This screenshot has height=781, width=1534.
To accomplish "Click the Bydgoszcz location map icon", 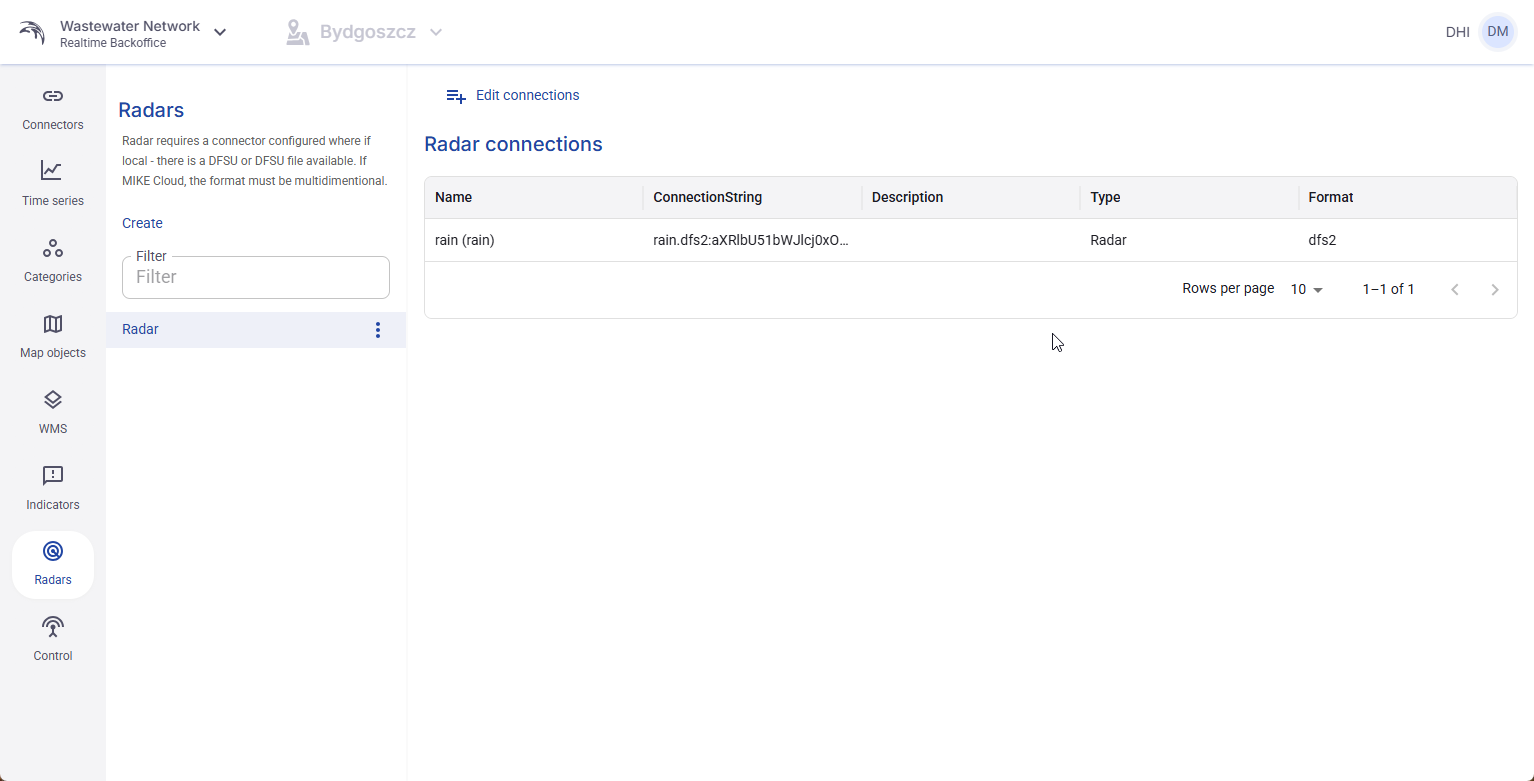I will tap(297, 33).
